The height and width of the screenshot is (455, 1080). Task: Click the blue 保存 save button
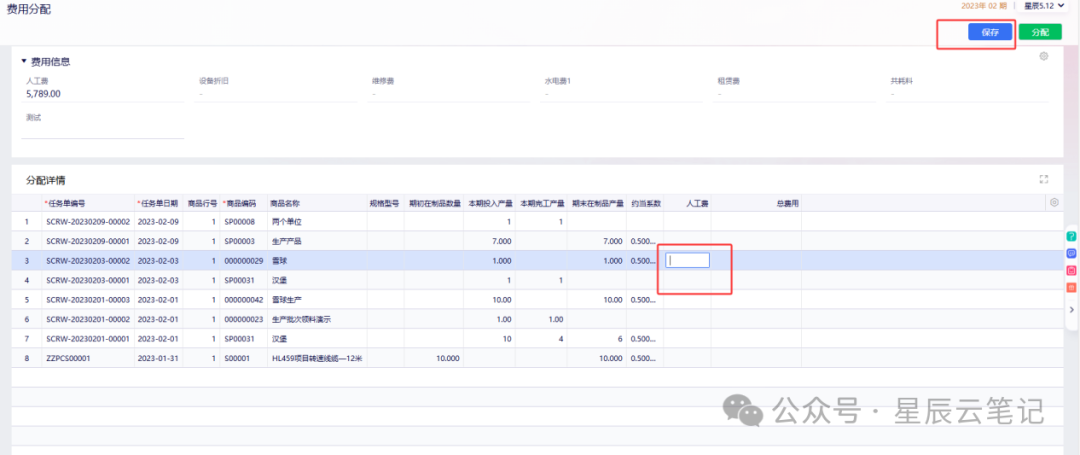point(990,32)
